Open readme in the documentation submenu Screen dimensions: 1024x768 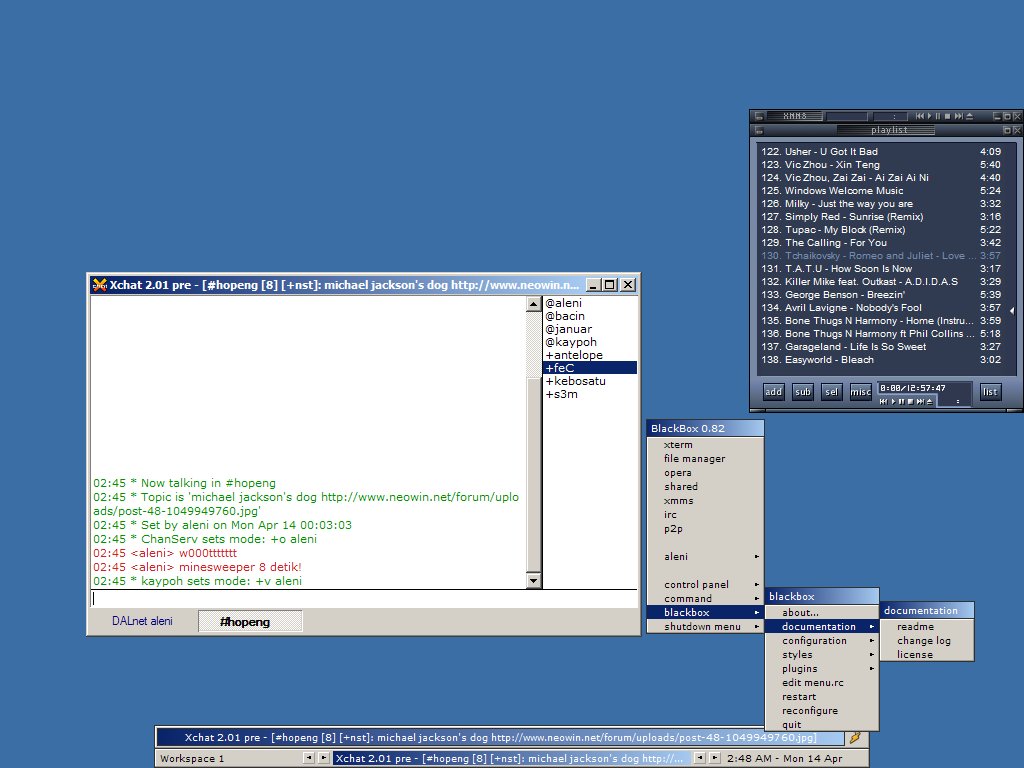(927, 626)
